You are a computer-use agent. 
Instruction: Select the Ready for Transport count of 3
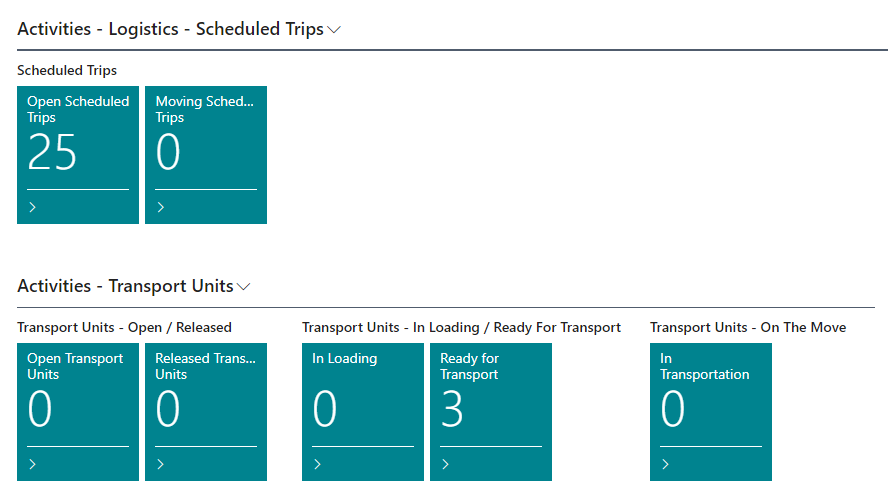click(x=452, y=410)
